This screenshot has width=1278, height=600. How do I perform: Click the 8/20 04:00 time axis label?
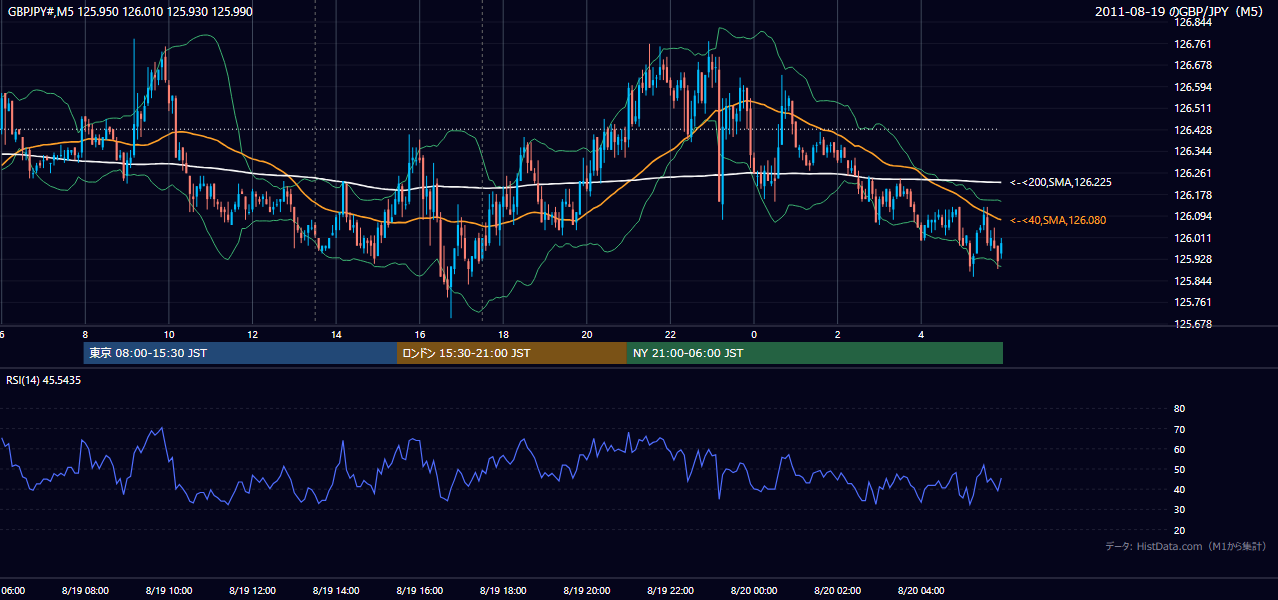(x=921, y=591)
